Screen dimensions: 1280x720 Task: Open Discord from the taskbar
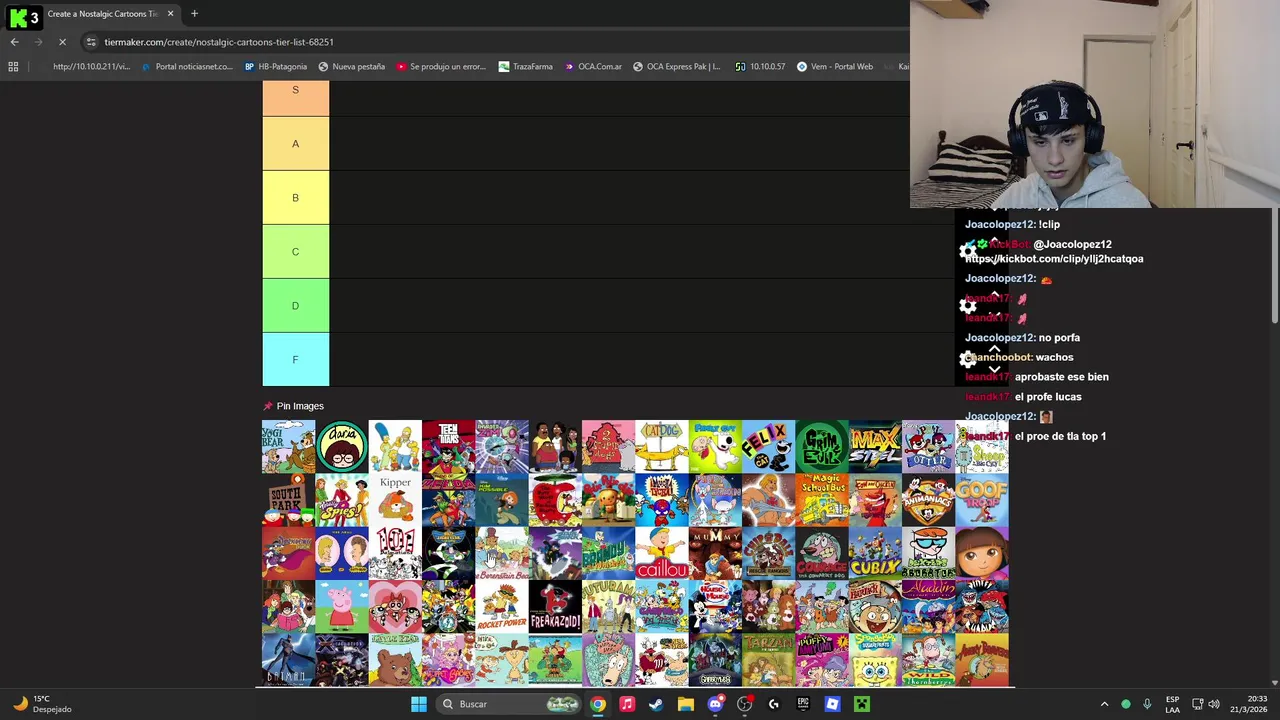coord(715,704)
